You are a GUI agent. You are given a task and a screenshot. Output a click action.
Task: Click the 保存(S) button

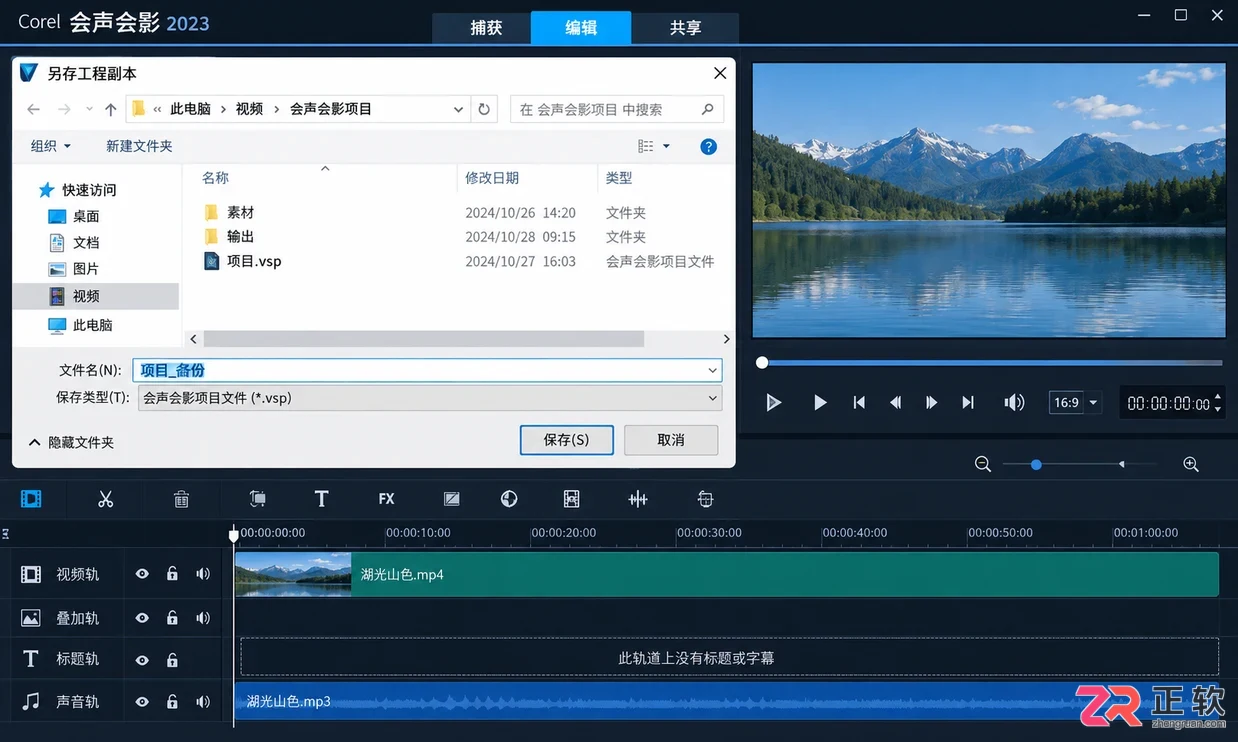[x=566, y=440]
